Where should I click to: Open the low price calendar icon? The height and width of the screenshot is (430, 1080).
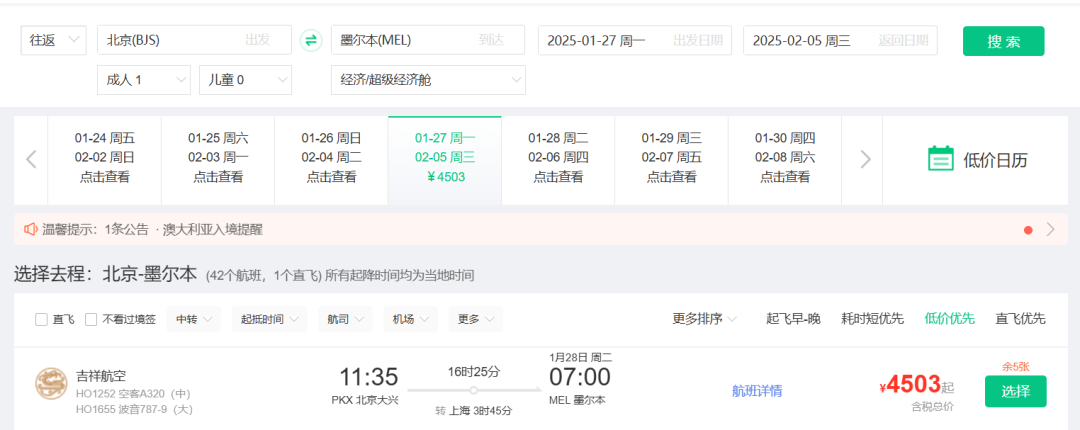click(940, 159)
